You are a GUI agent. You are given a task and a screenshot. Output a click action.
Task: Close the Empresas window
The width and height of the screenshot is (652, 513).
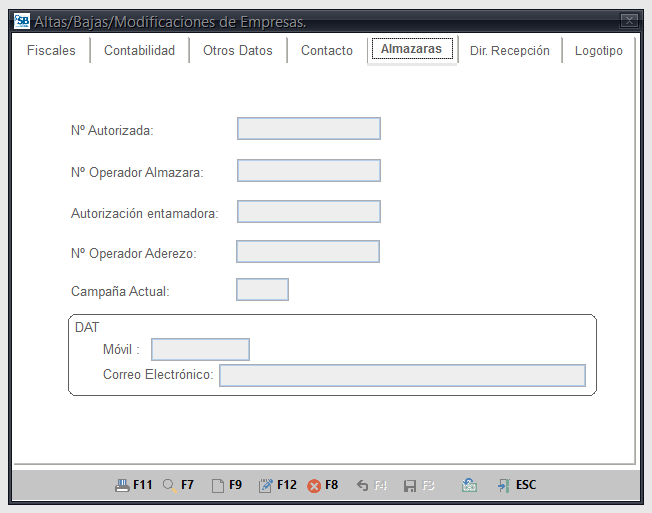[x=629, y=20]
